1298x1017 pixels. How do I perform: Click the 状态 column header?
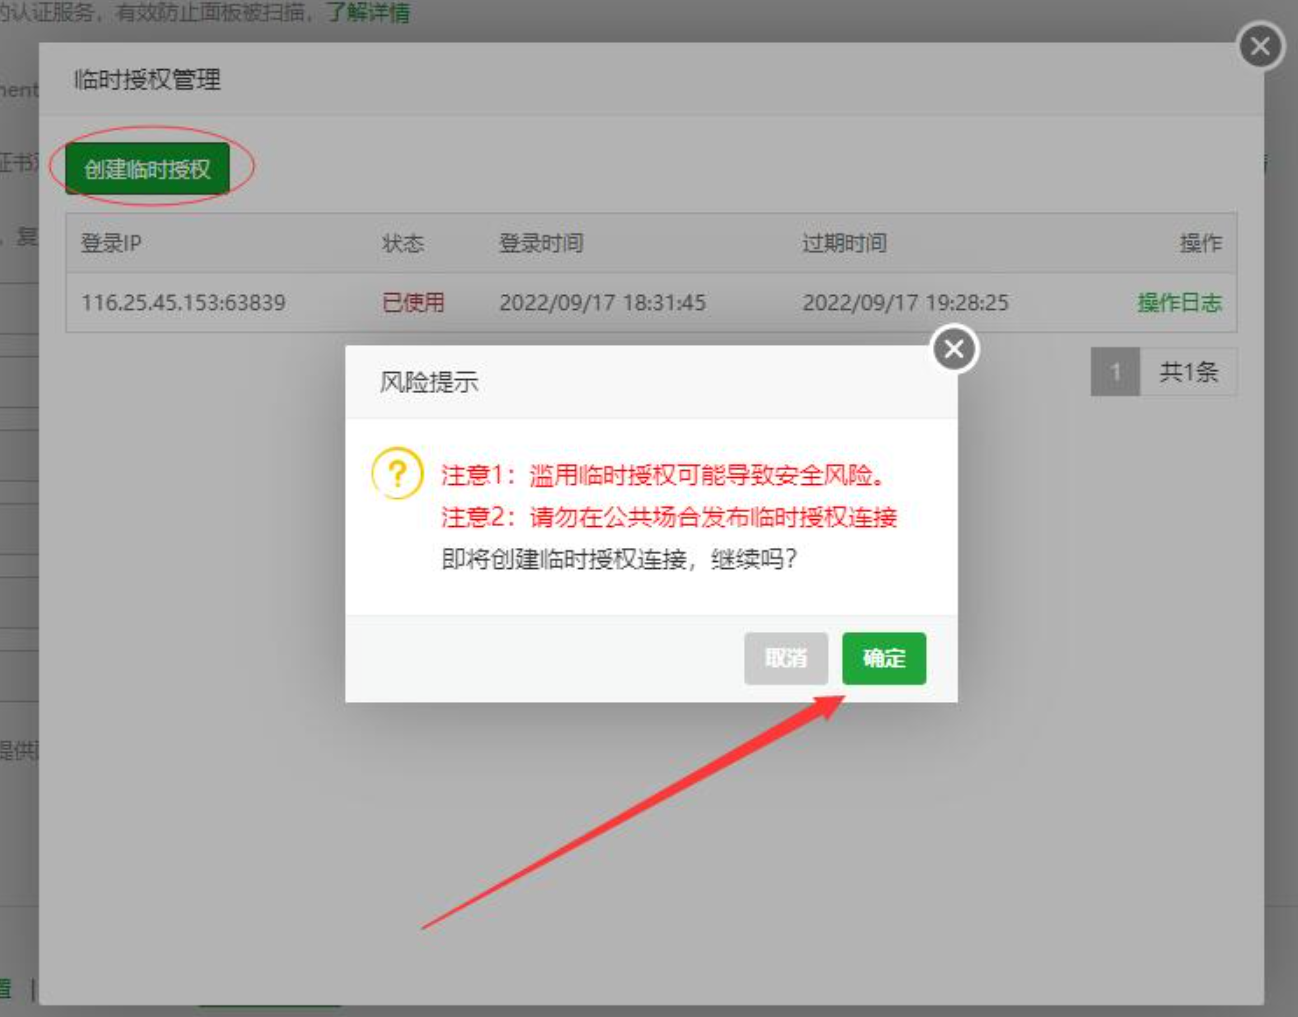tap(403, 244)
